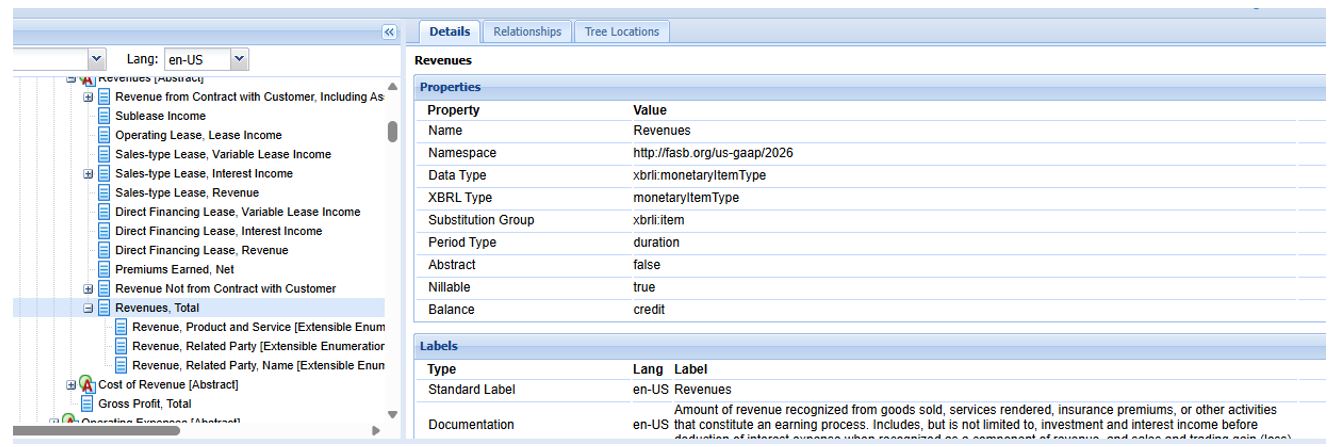Select Sales-type Lease, Revenue tree item
Image resolution: width=1335 pixels, height=447 pixels.
pos(187,192)
